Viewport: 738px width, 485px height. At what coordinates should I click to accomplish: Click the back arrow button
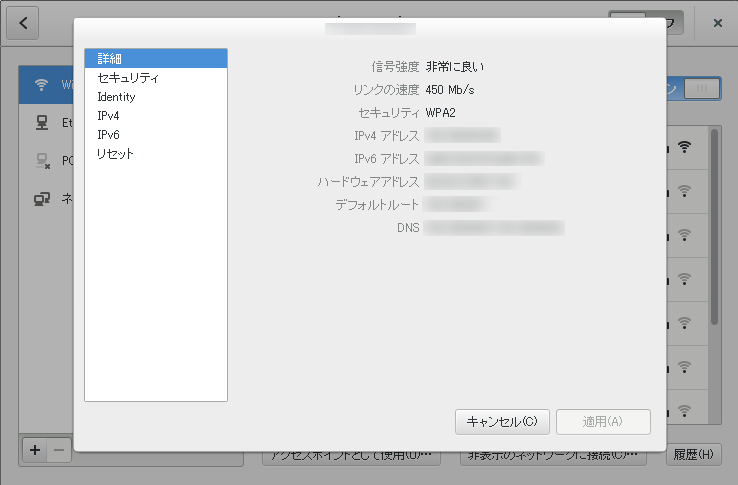point(23,23)
